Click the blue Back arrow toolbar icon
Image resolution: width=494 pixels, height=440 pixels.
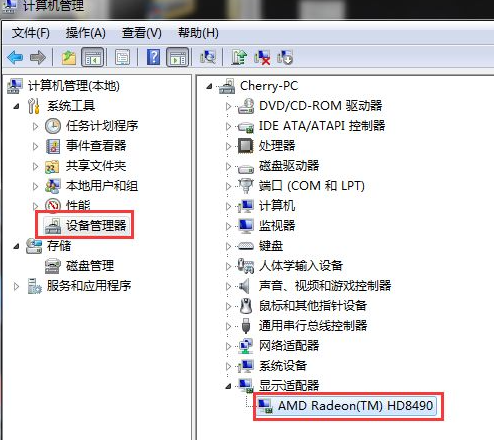point(15,58)
